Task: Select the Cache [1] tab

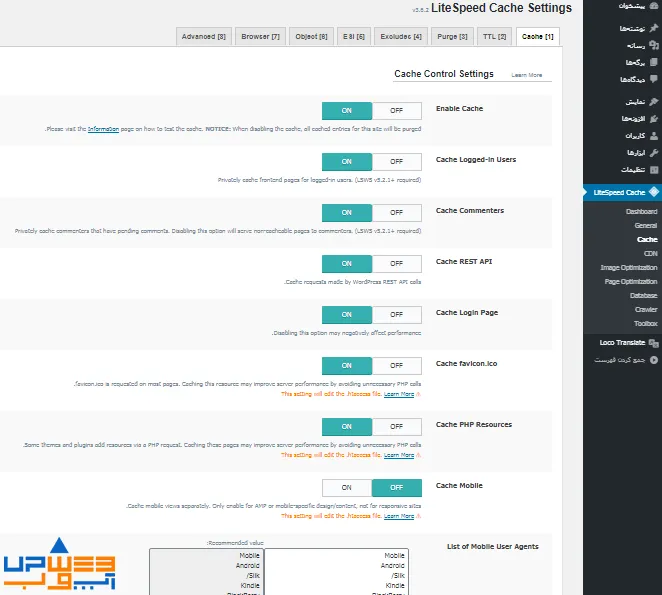Action: tap(538, 37)
